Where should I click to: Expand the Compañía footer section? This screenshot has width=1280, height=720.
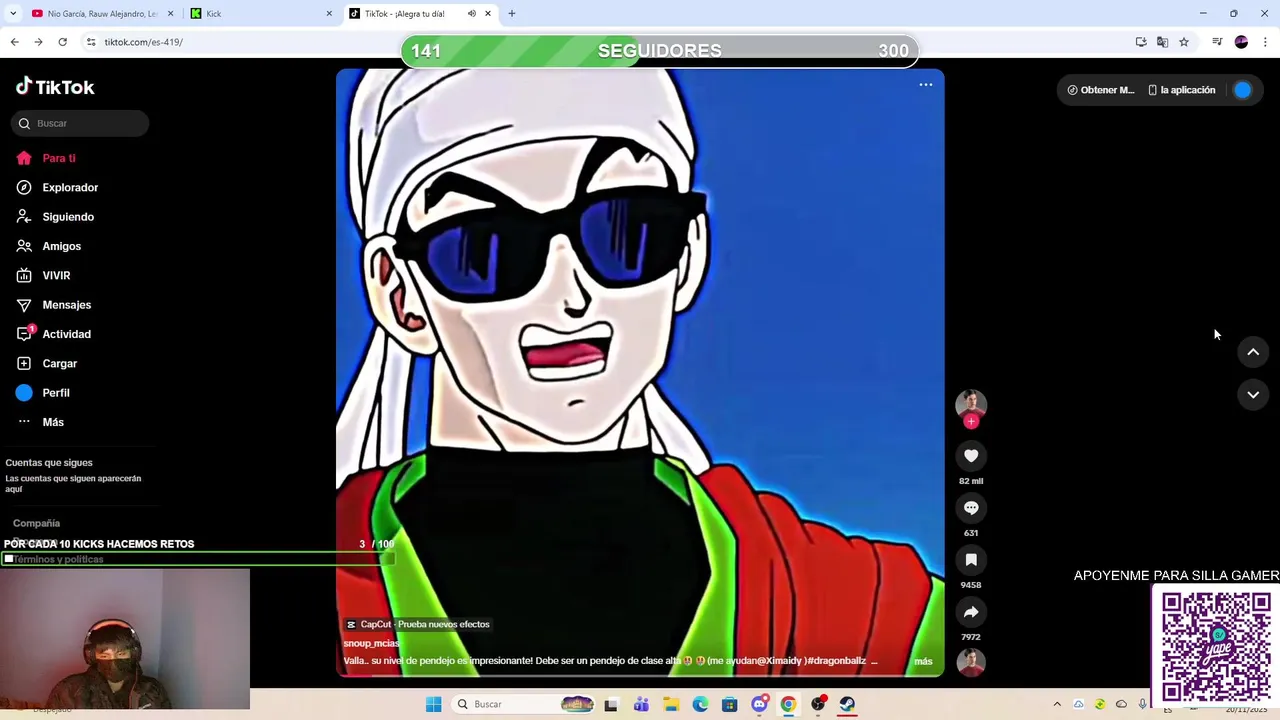pos(37,523)
